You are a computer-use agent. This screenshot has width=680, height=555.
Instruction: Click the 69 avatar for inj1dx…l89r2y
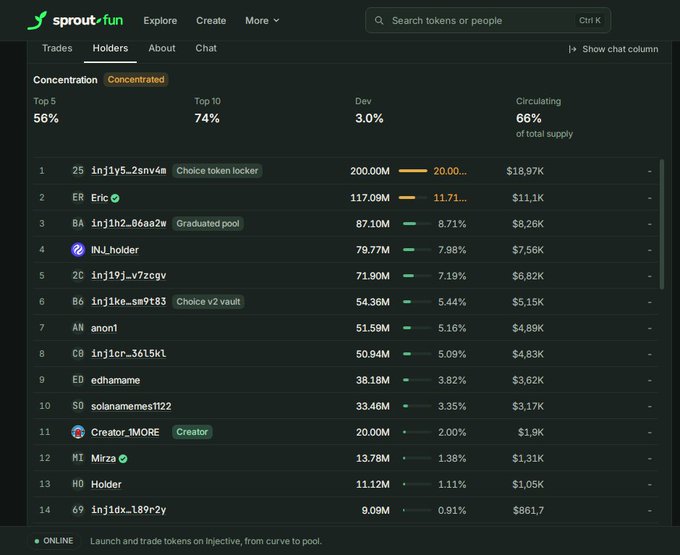(78, 510)
